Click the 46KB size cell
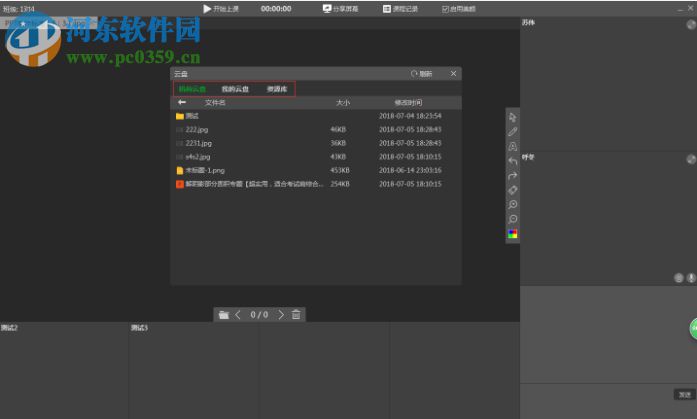Viewport: 697px width, 419px height. 338,130
